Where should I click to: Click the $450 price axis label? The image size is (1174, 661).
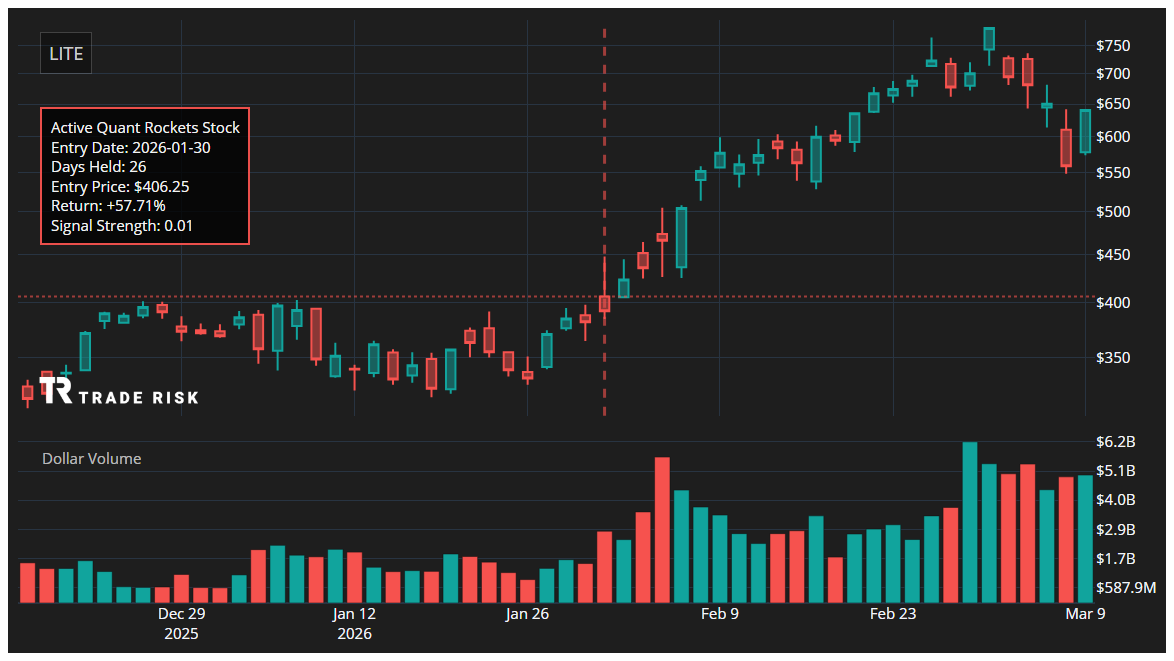coord(1113,255)
